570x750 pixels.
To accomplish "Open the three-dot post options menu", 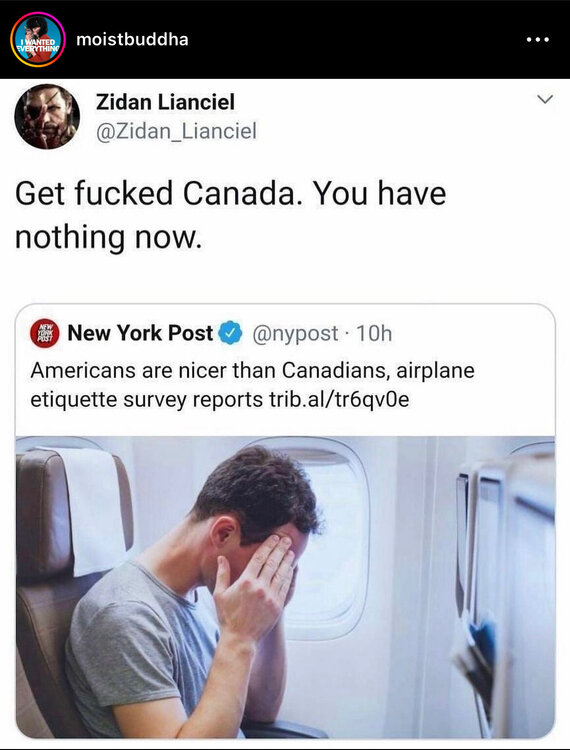I will pyautogui.click(x=537, y=40).
